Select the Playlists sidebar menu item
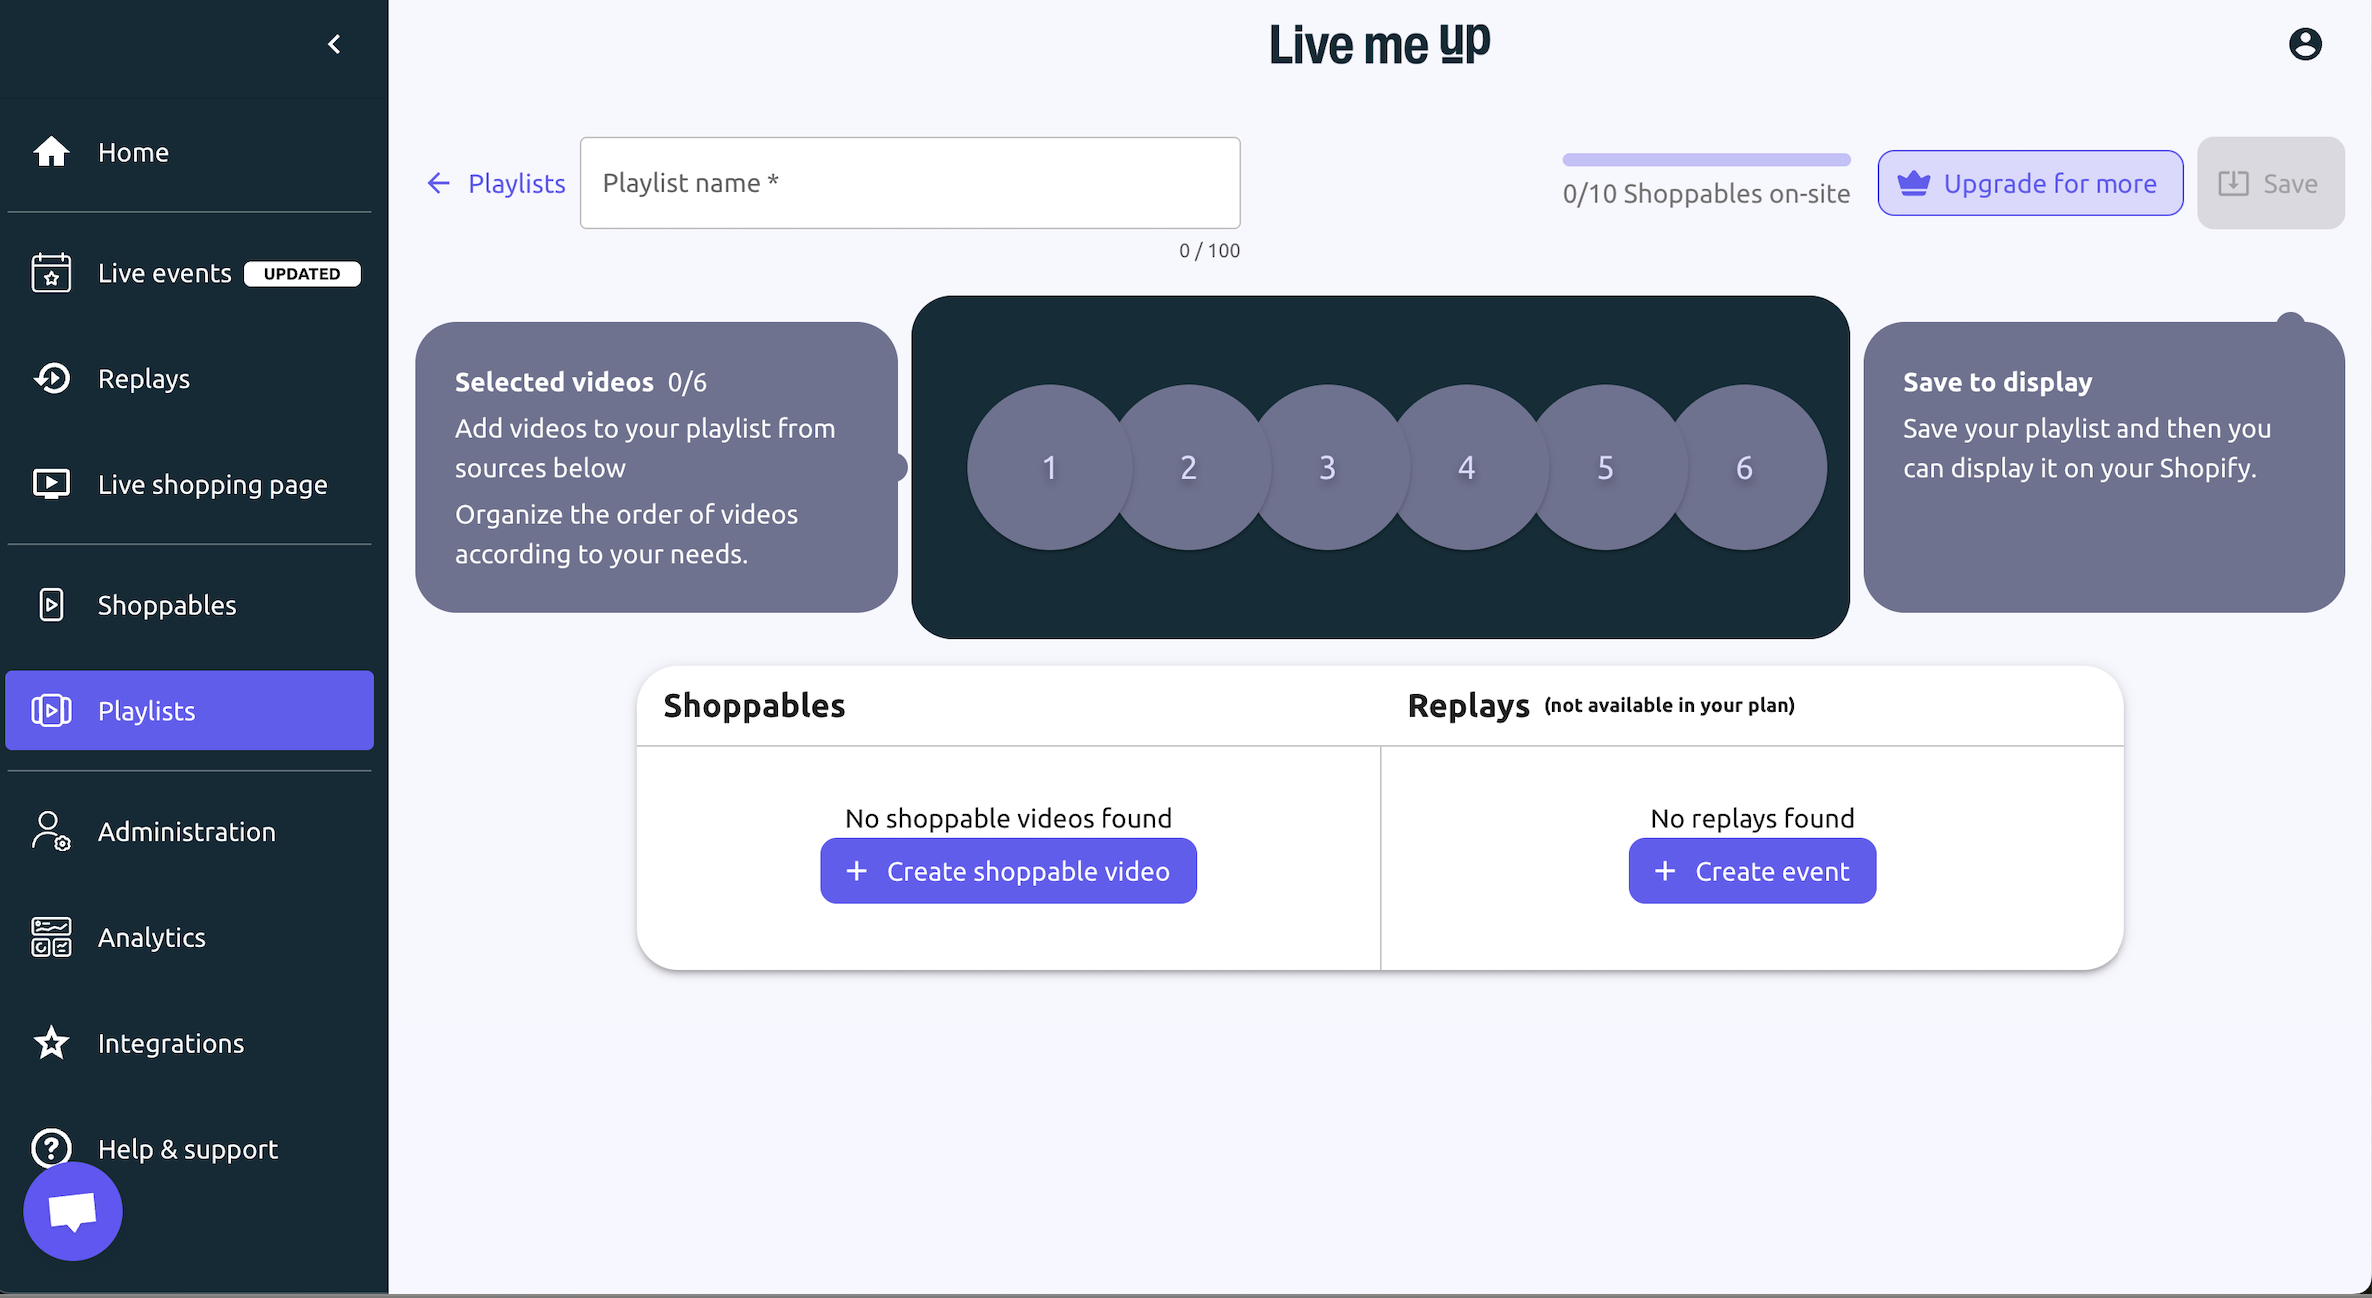This screenshot has height=1298, width=2372. click(x=189, y=710)
